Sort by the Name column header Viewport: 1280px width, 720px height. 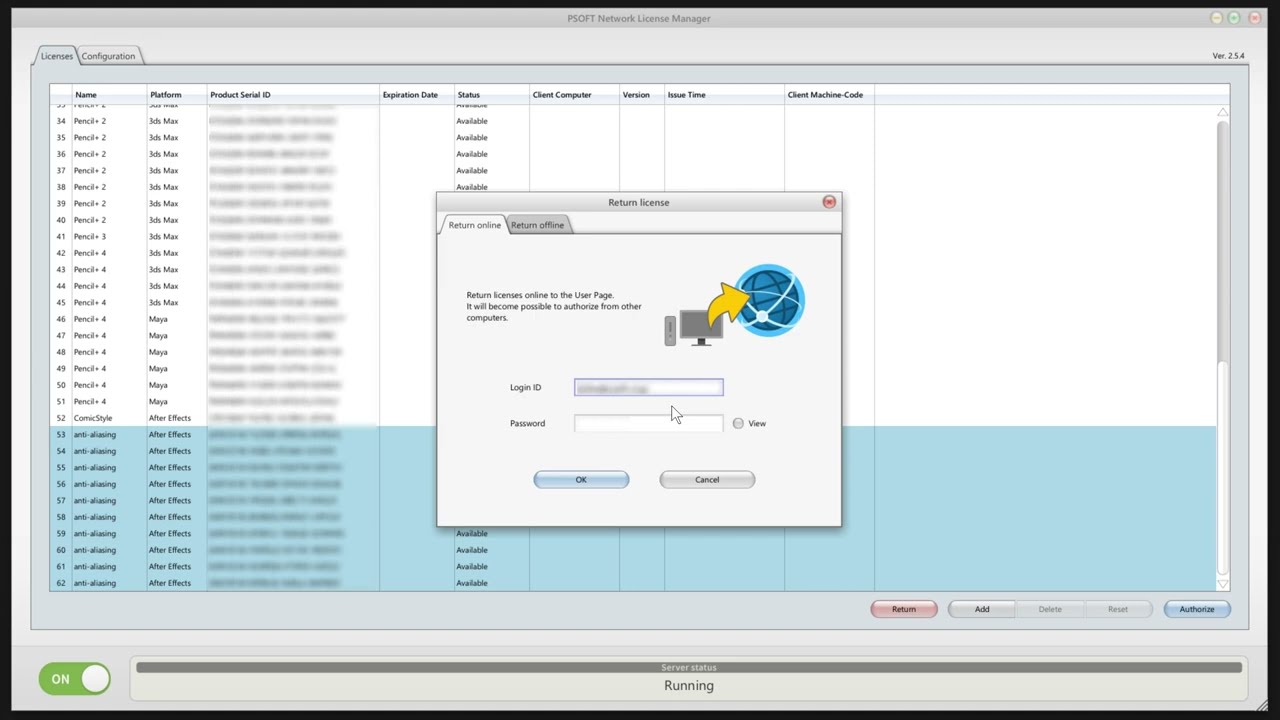pos(110,95)
